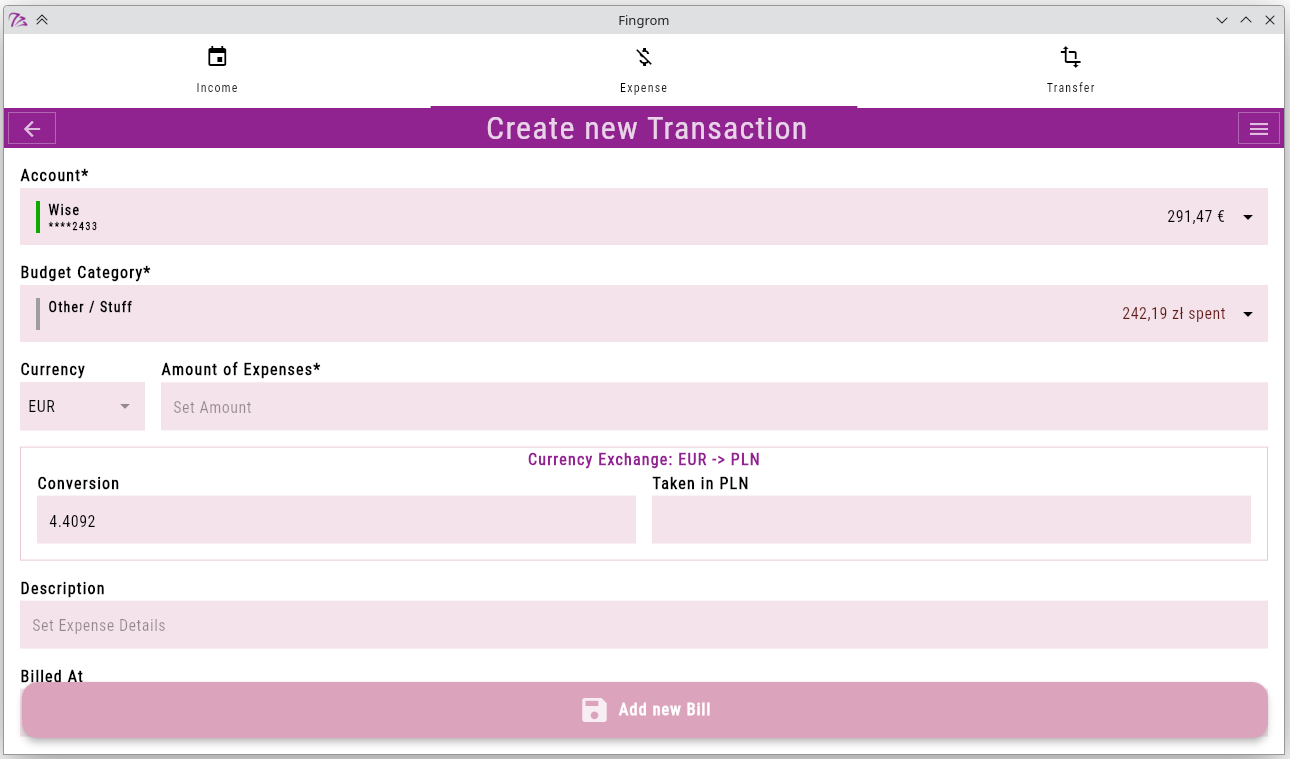Switch to the Income tab
This screenshot has height=759, width=1290.
click(217, 70)
